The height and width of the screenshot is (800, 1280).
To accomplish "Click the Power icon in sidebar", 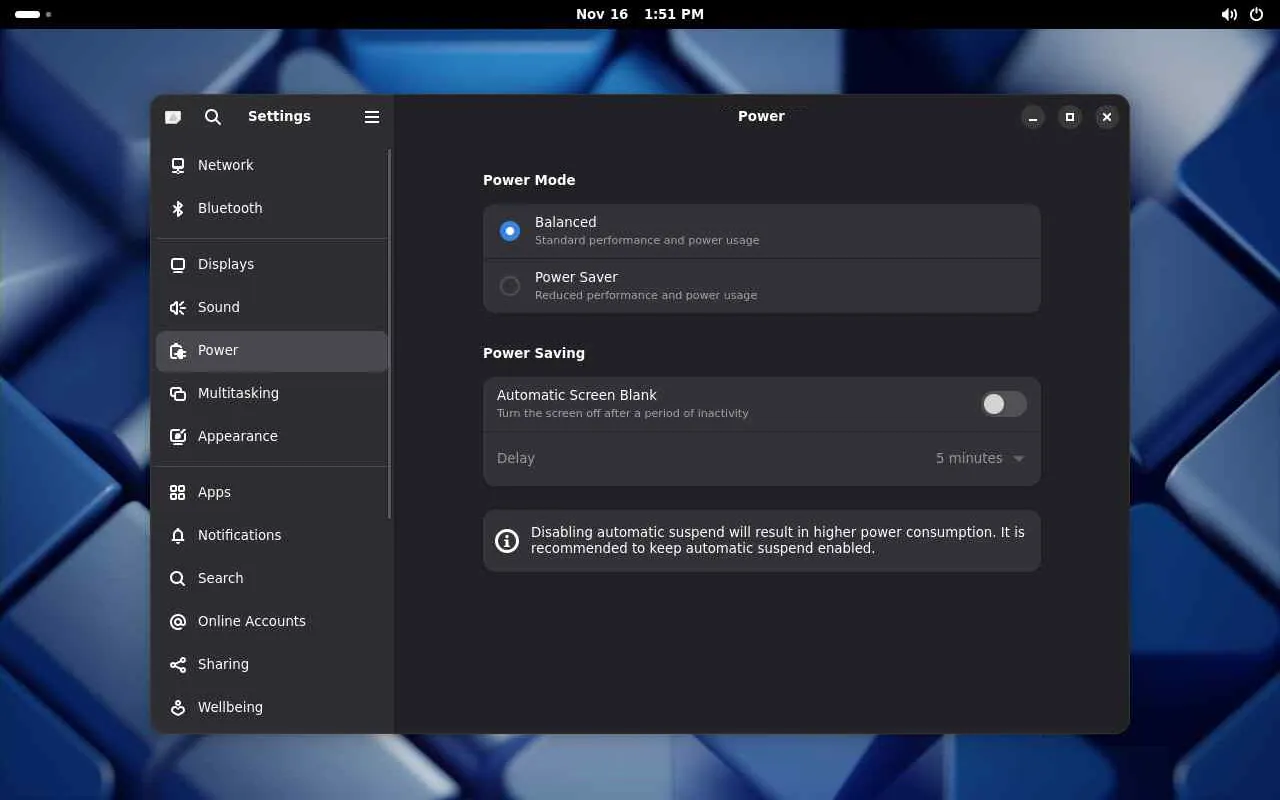I will 178,350.
